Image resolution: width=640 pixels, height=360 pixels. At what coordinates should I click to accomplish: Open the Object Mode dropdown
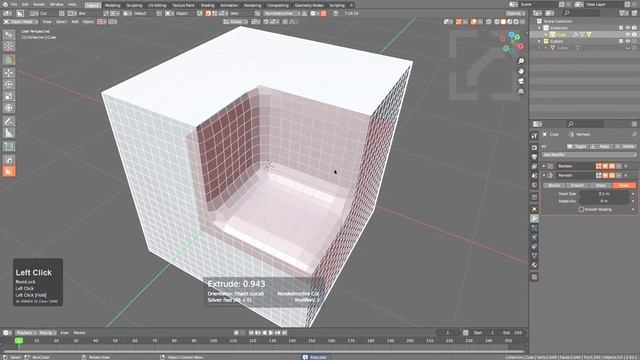21,22
